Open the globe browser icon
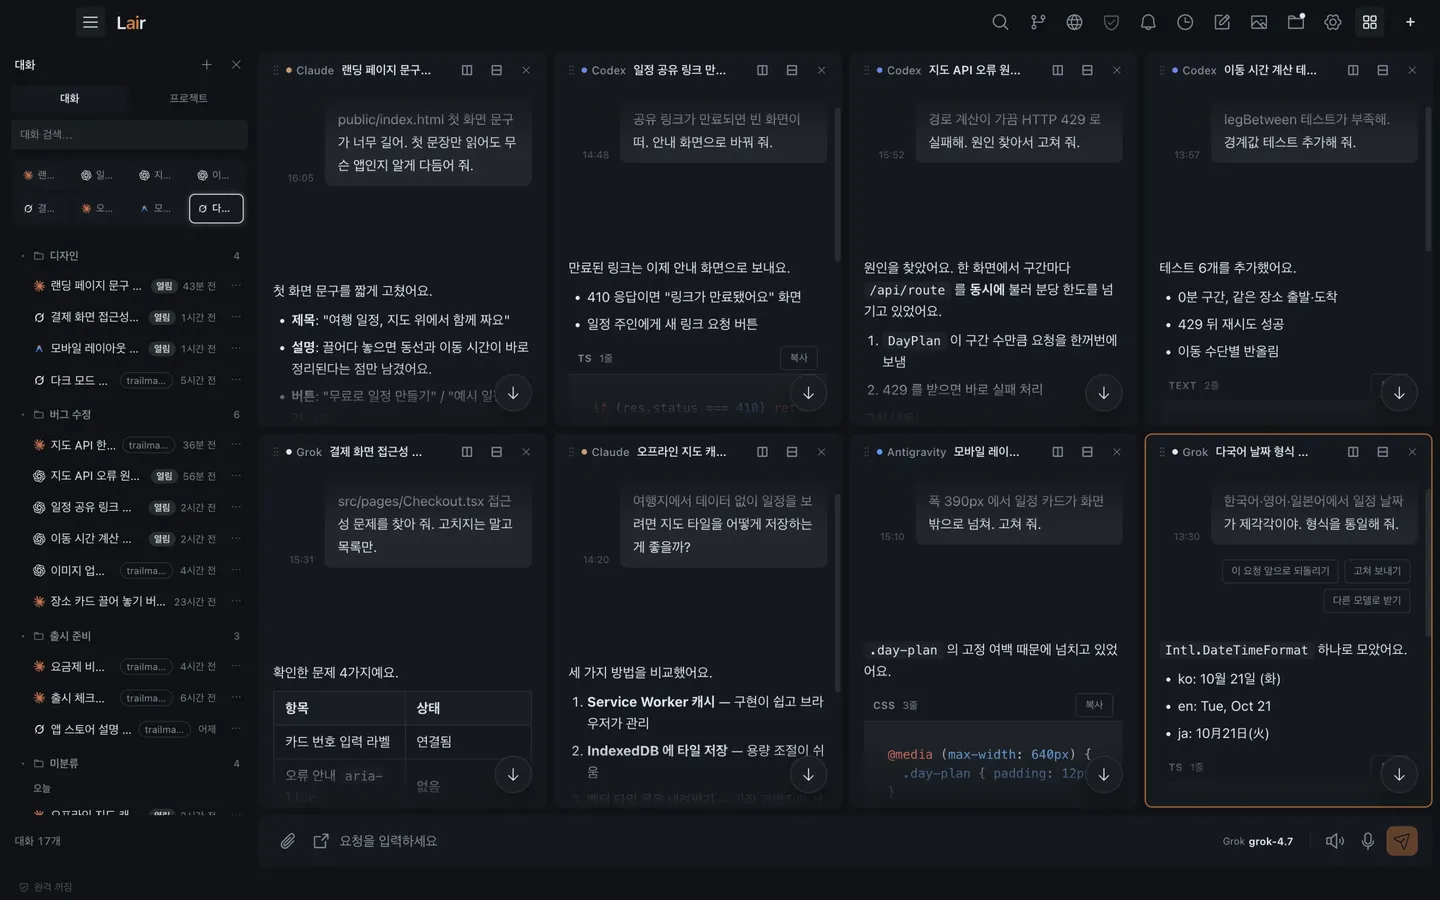The image size is (1440, 900). coord(1074,22)
